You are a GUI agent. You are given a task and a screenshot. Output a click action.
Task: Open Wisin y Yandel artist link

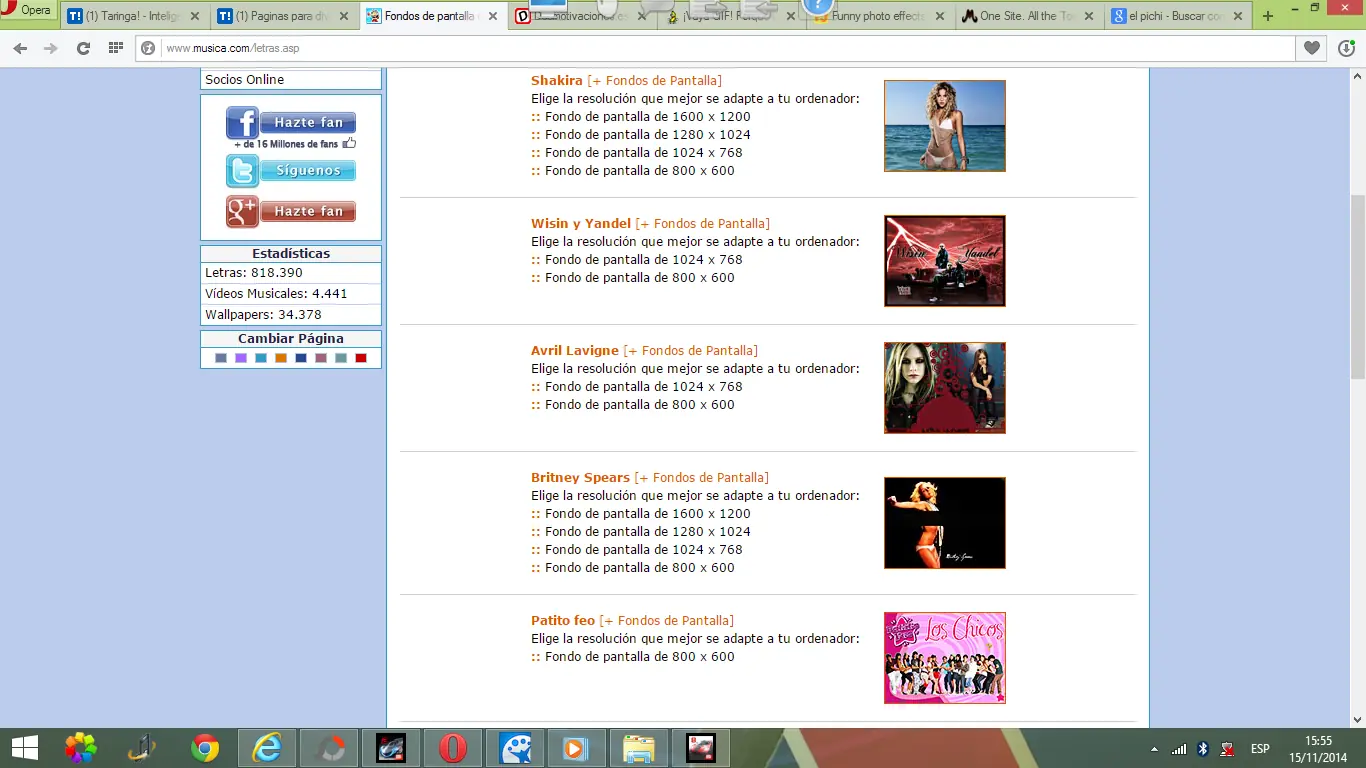point(581,224)
